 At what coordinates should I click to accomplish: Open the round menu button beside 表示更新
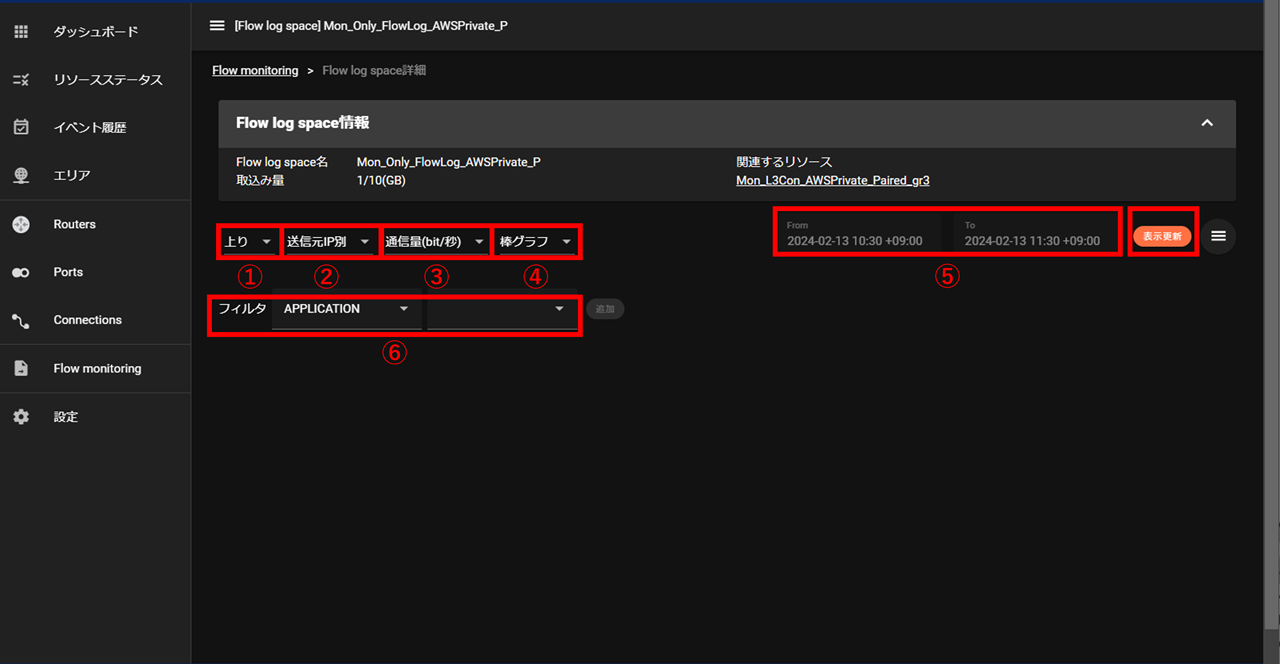[x=1218, y=236]
